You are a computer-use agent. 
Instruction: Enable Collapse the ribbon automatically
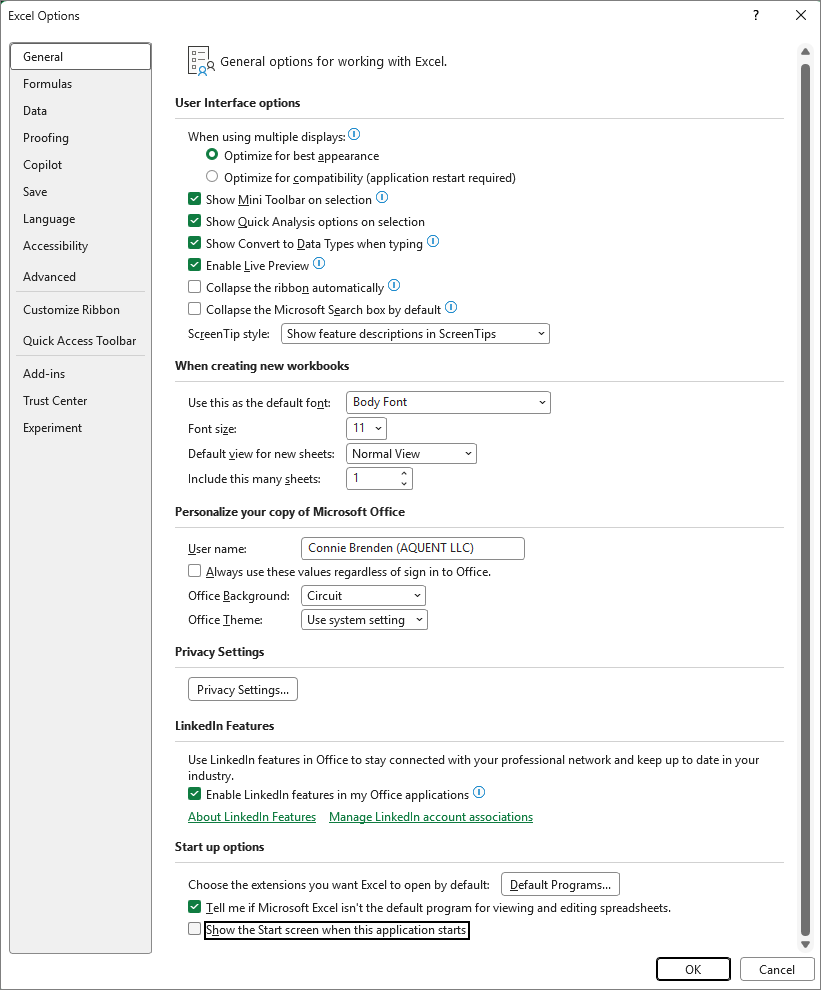pyautogui.click(x=195, y=287)
